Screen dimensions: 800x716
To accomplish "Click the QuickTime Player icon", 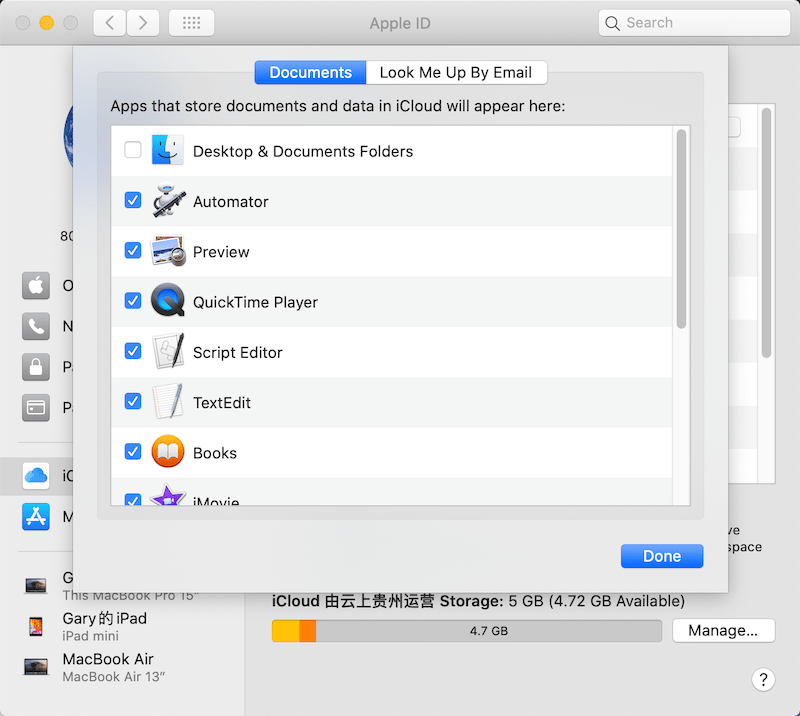I will 168,300.
